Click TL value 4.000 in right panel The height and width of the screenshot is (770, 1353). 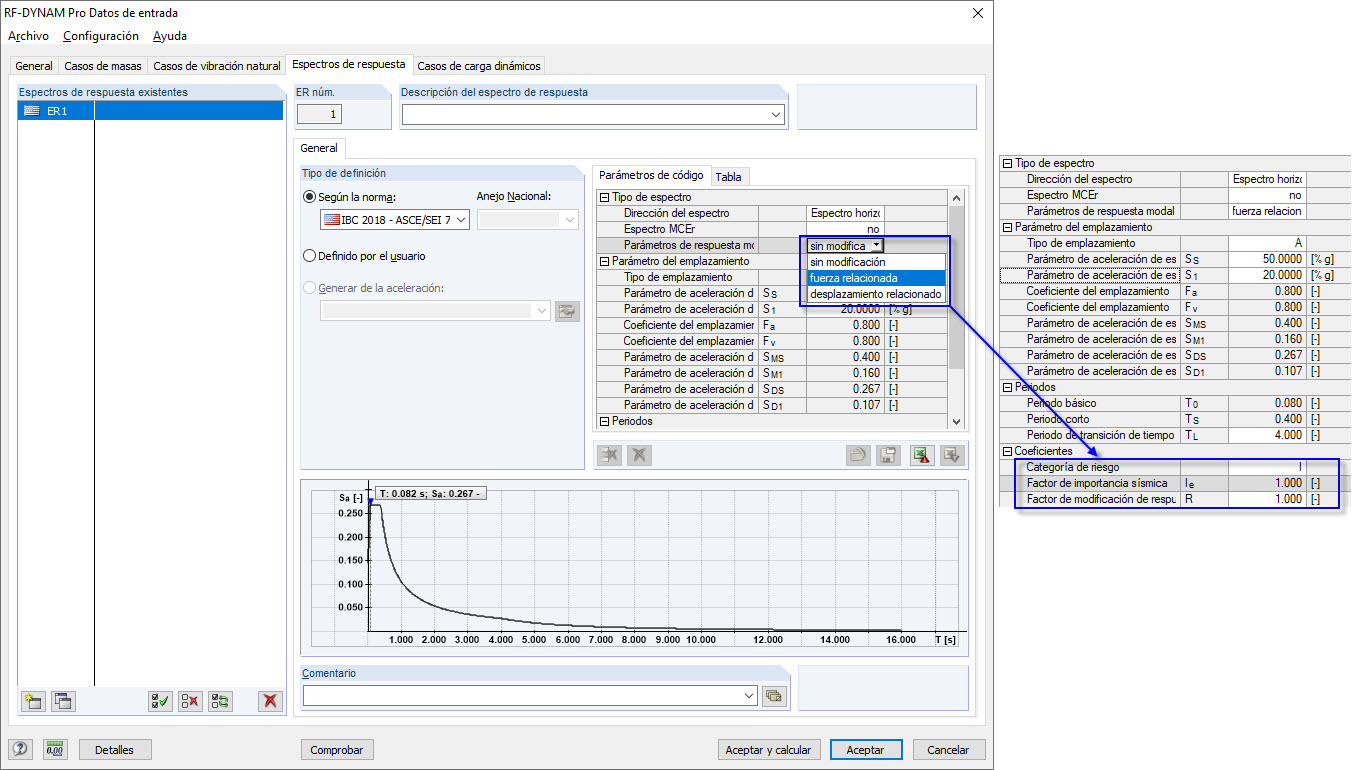[x=1267, y=435]
